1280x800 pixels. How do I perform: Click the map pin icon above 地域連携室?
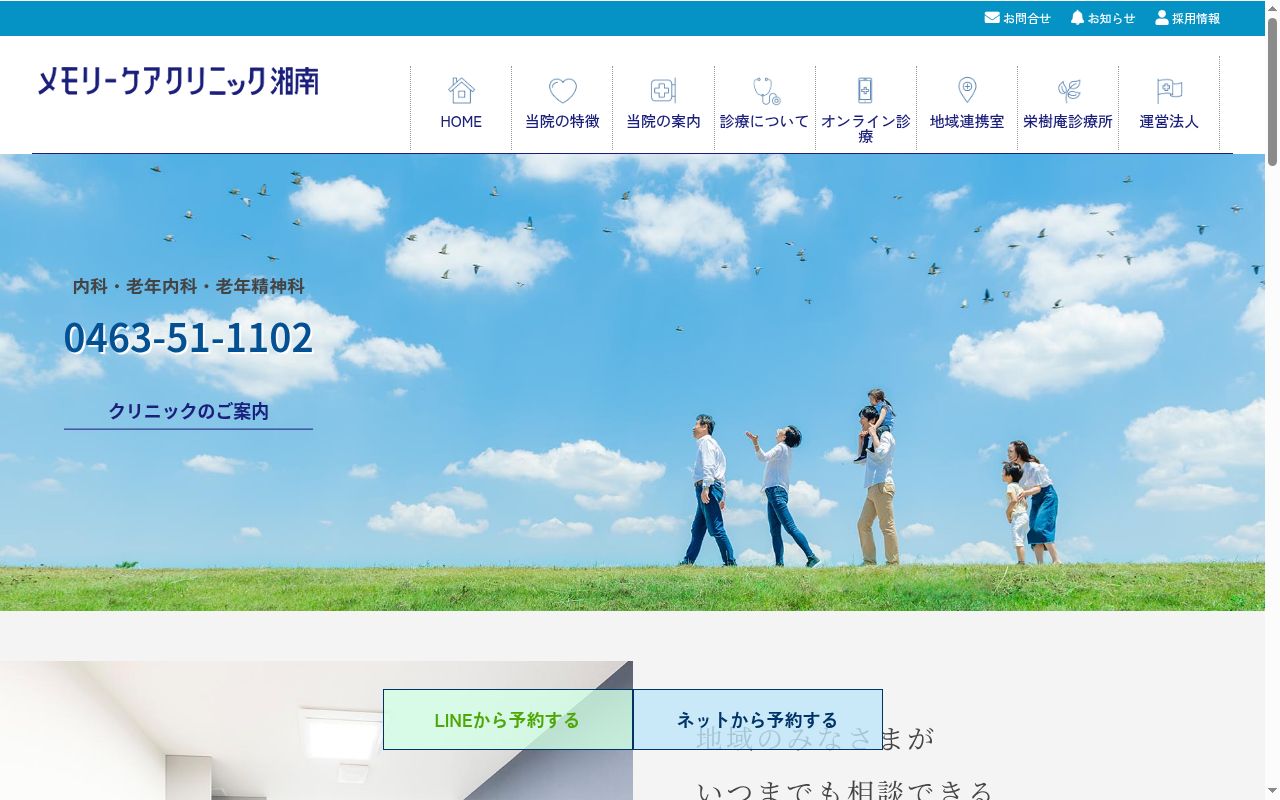pos(967,90)
